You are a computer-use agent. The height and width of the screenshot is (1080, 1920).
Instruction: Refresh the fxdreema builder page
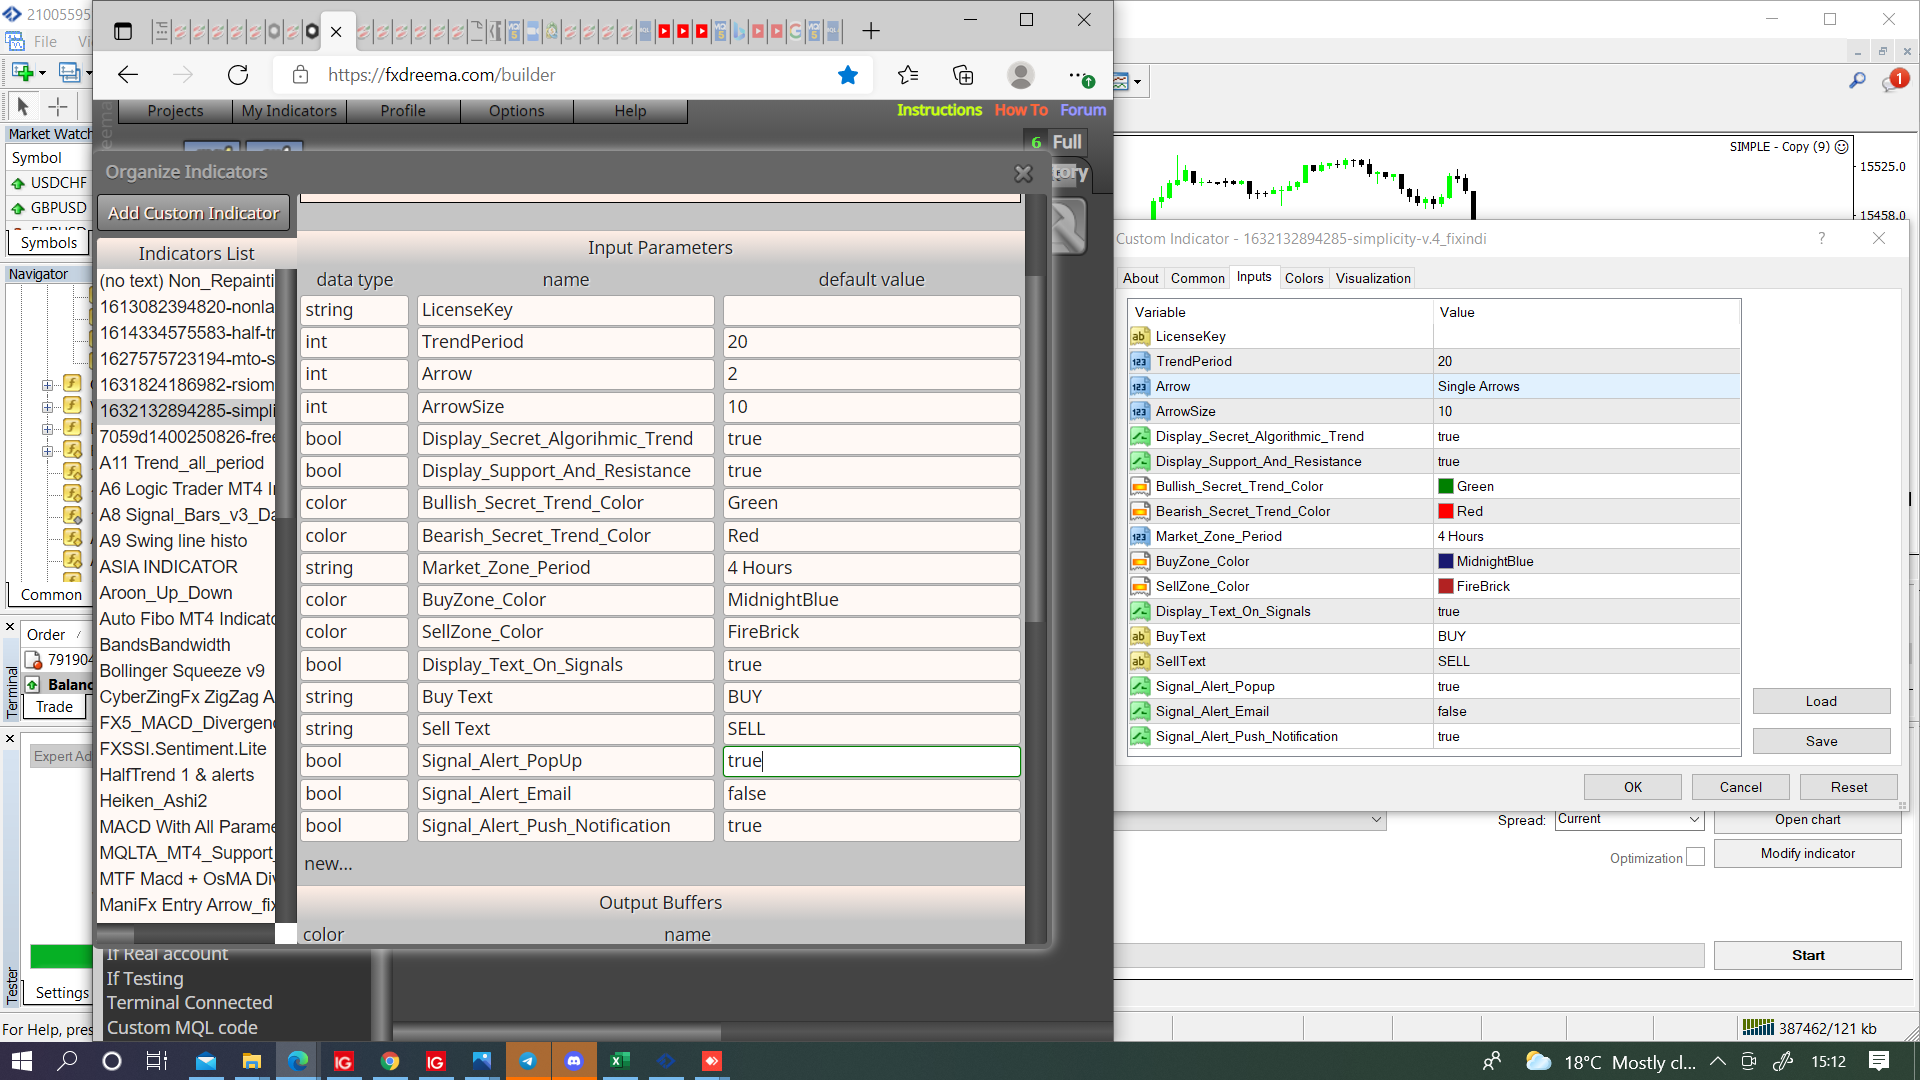coord(238,75)
